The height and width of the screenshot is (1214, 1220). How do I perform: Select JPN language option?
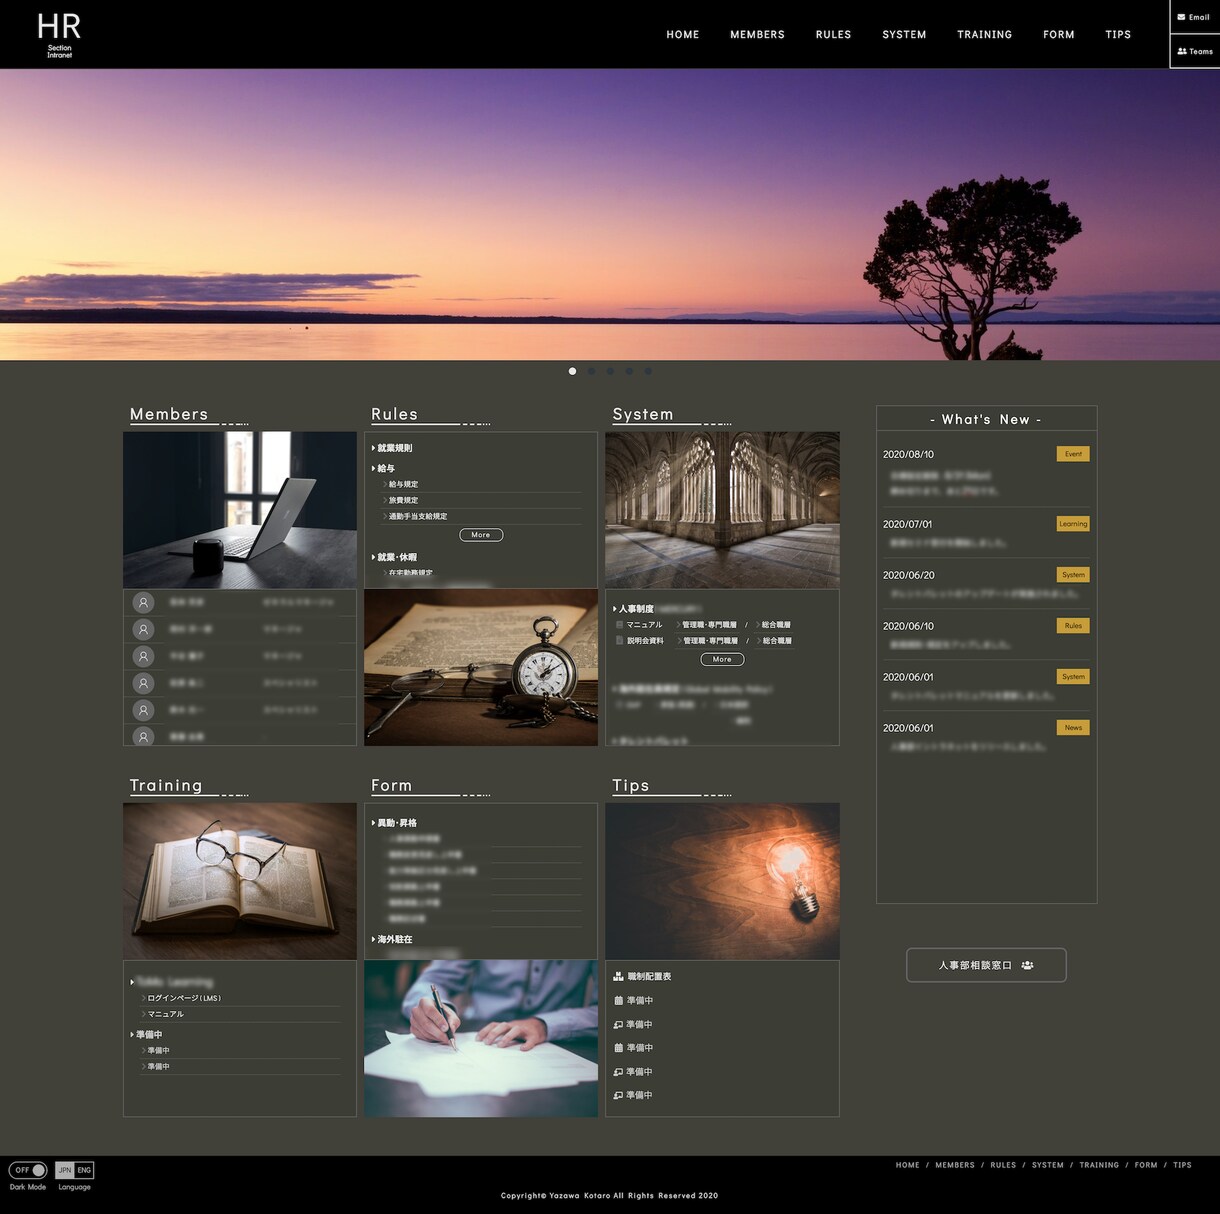[x=64, y=1170]
